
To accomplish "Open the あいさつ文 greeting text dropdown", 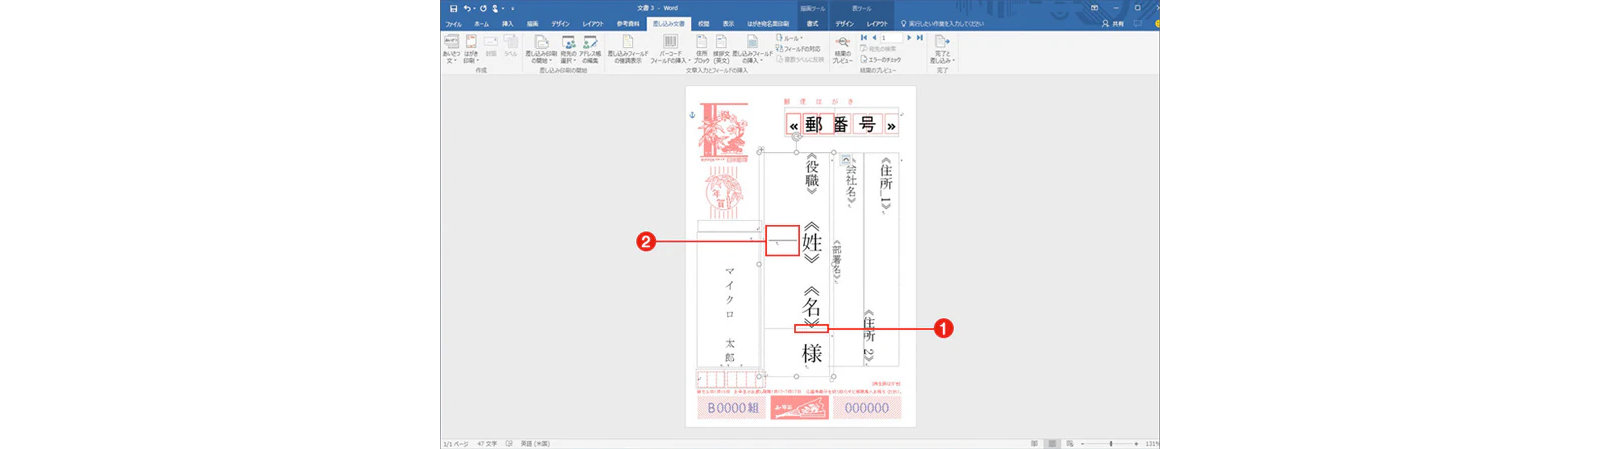I will (451, 49).
